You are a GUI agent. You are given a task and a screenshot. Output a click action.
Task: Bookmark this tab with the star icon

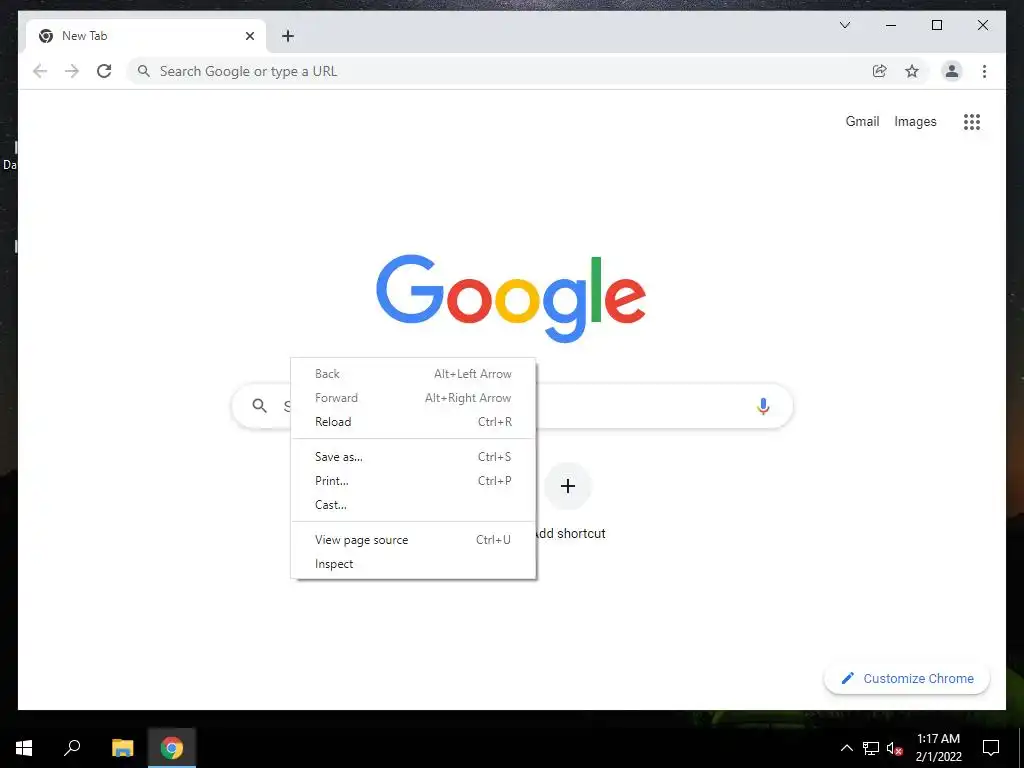click(x=912, y=71)
